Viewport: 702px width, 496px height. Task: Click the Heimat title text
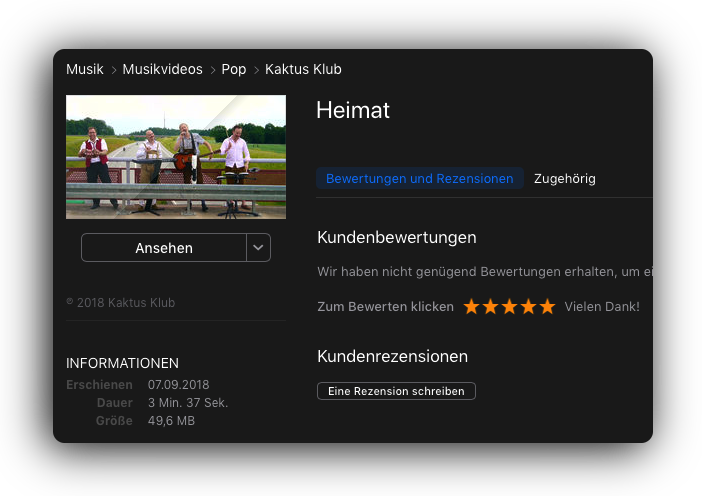(353, 110)
